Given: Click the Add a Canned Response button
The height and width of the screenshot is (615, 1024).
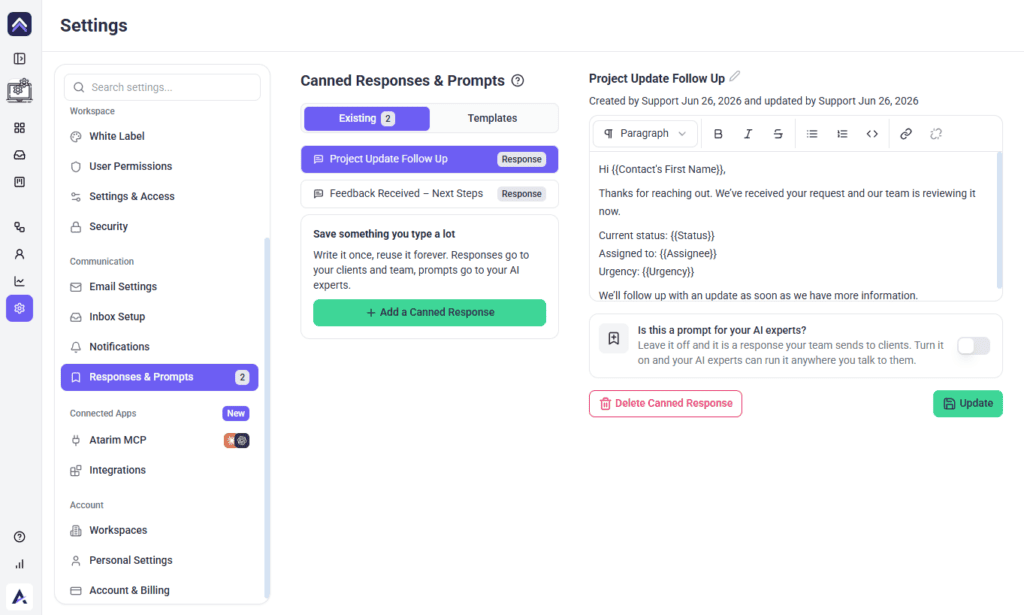Looking at the screenshot, I should pyautogui.click(x=430, y=313).
